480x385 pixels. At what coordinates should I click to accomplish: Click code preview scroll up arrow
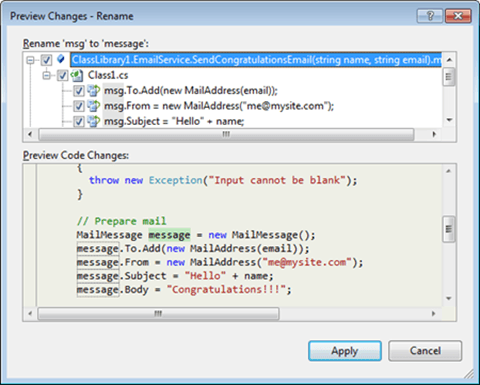[449, 171]
